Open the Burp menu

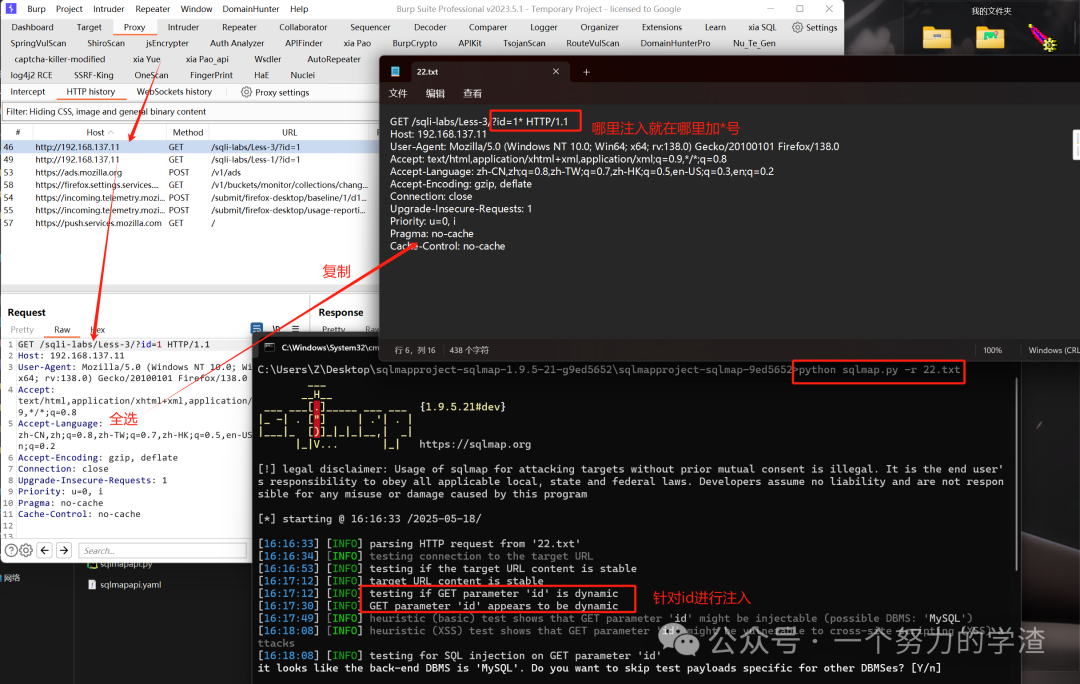(37, 9)
